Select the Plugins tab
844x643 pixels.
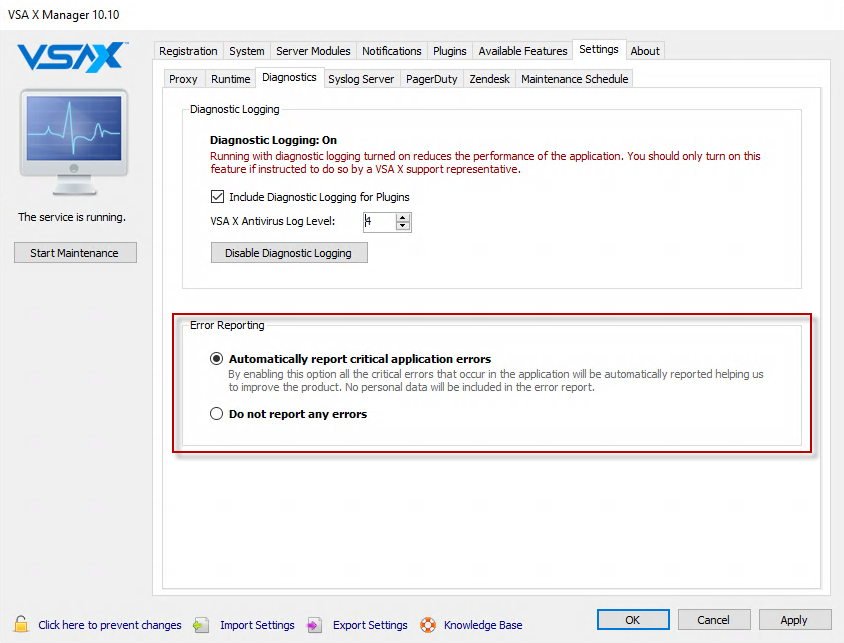tap(449, 51)
